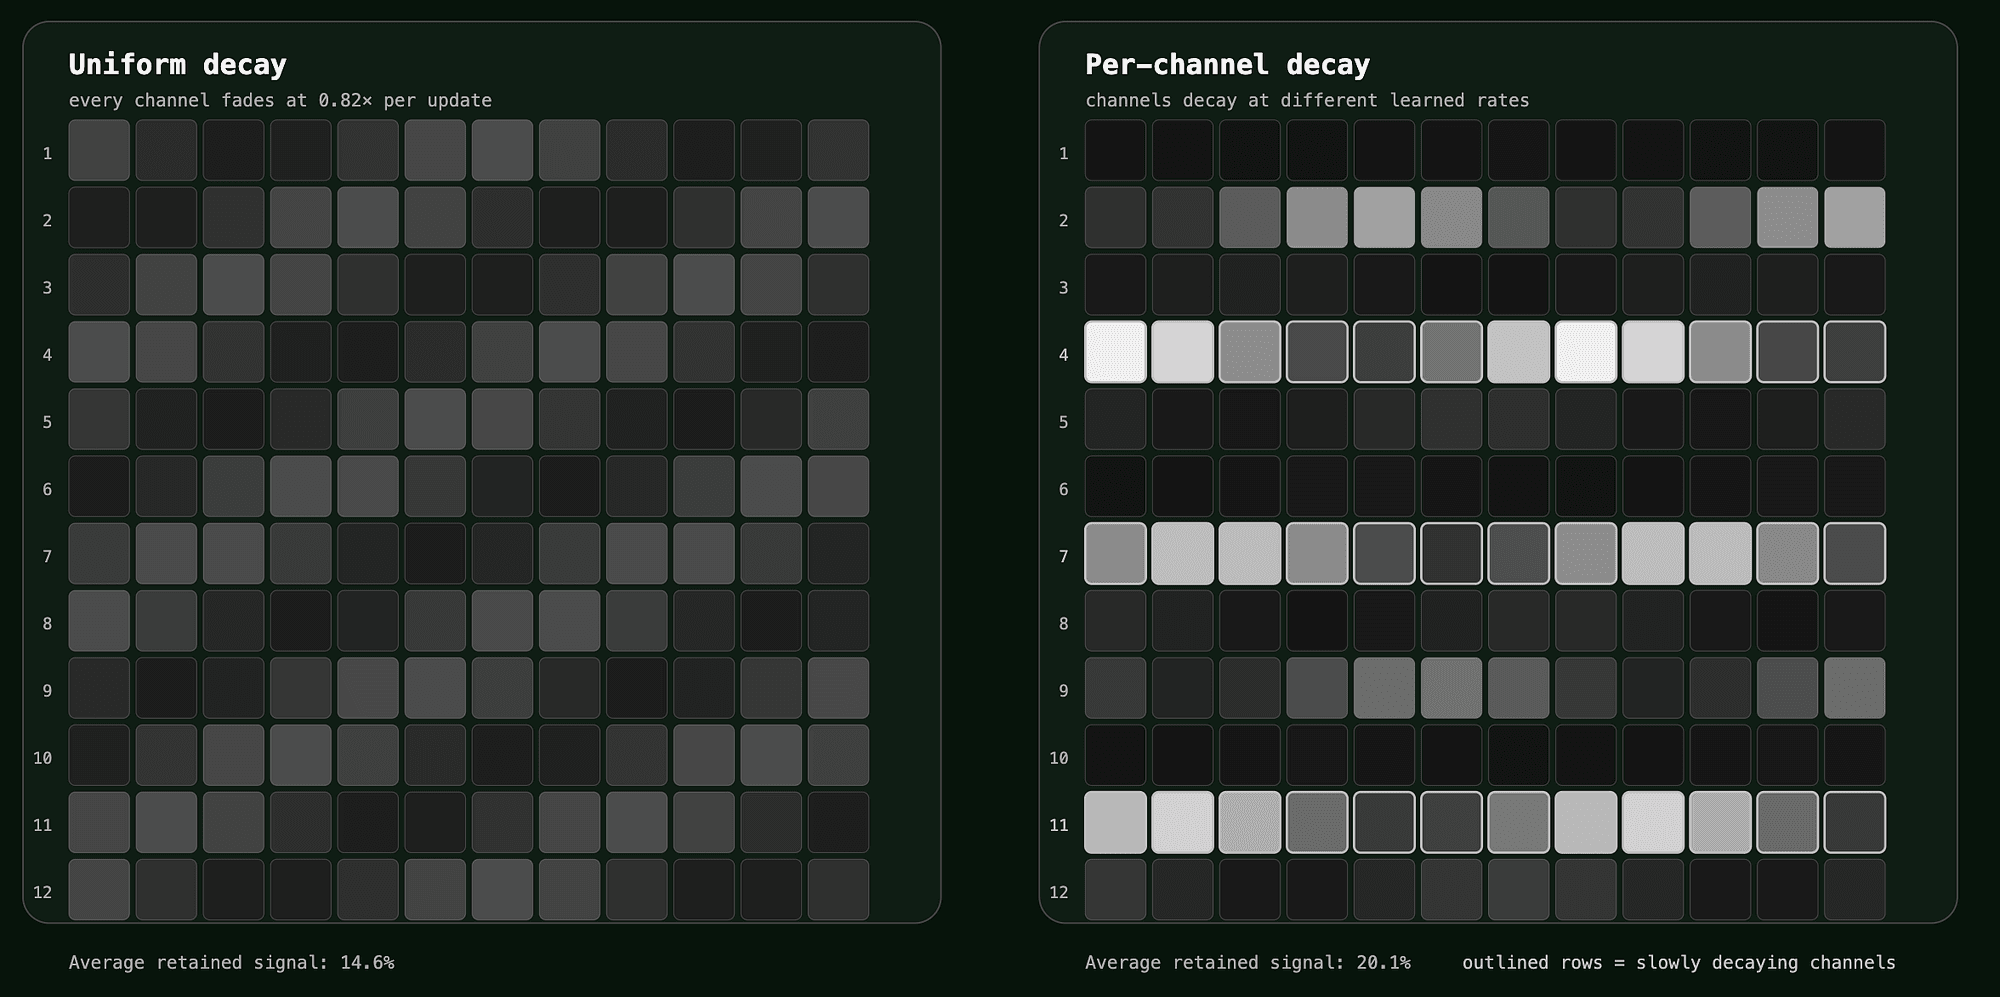Select first cell of row 7, Per-channel grid
The height and width of the screenshot is (997, 2000).
pyautogui.click(x=1116, y=553)
